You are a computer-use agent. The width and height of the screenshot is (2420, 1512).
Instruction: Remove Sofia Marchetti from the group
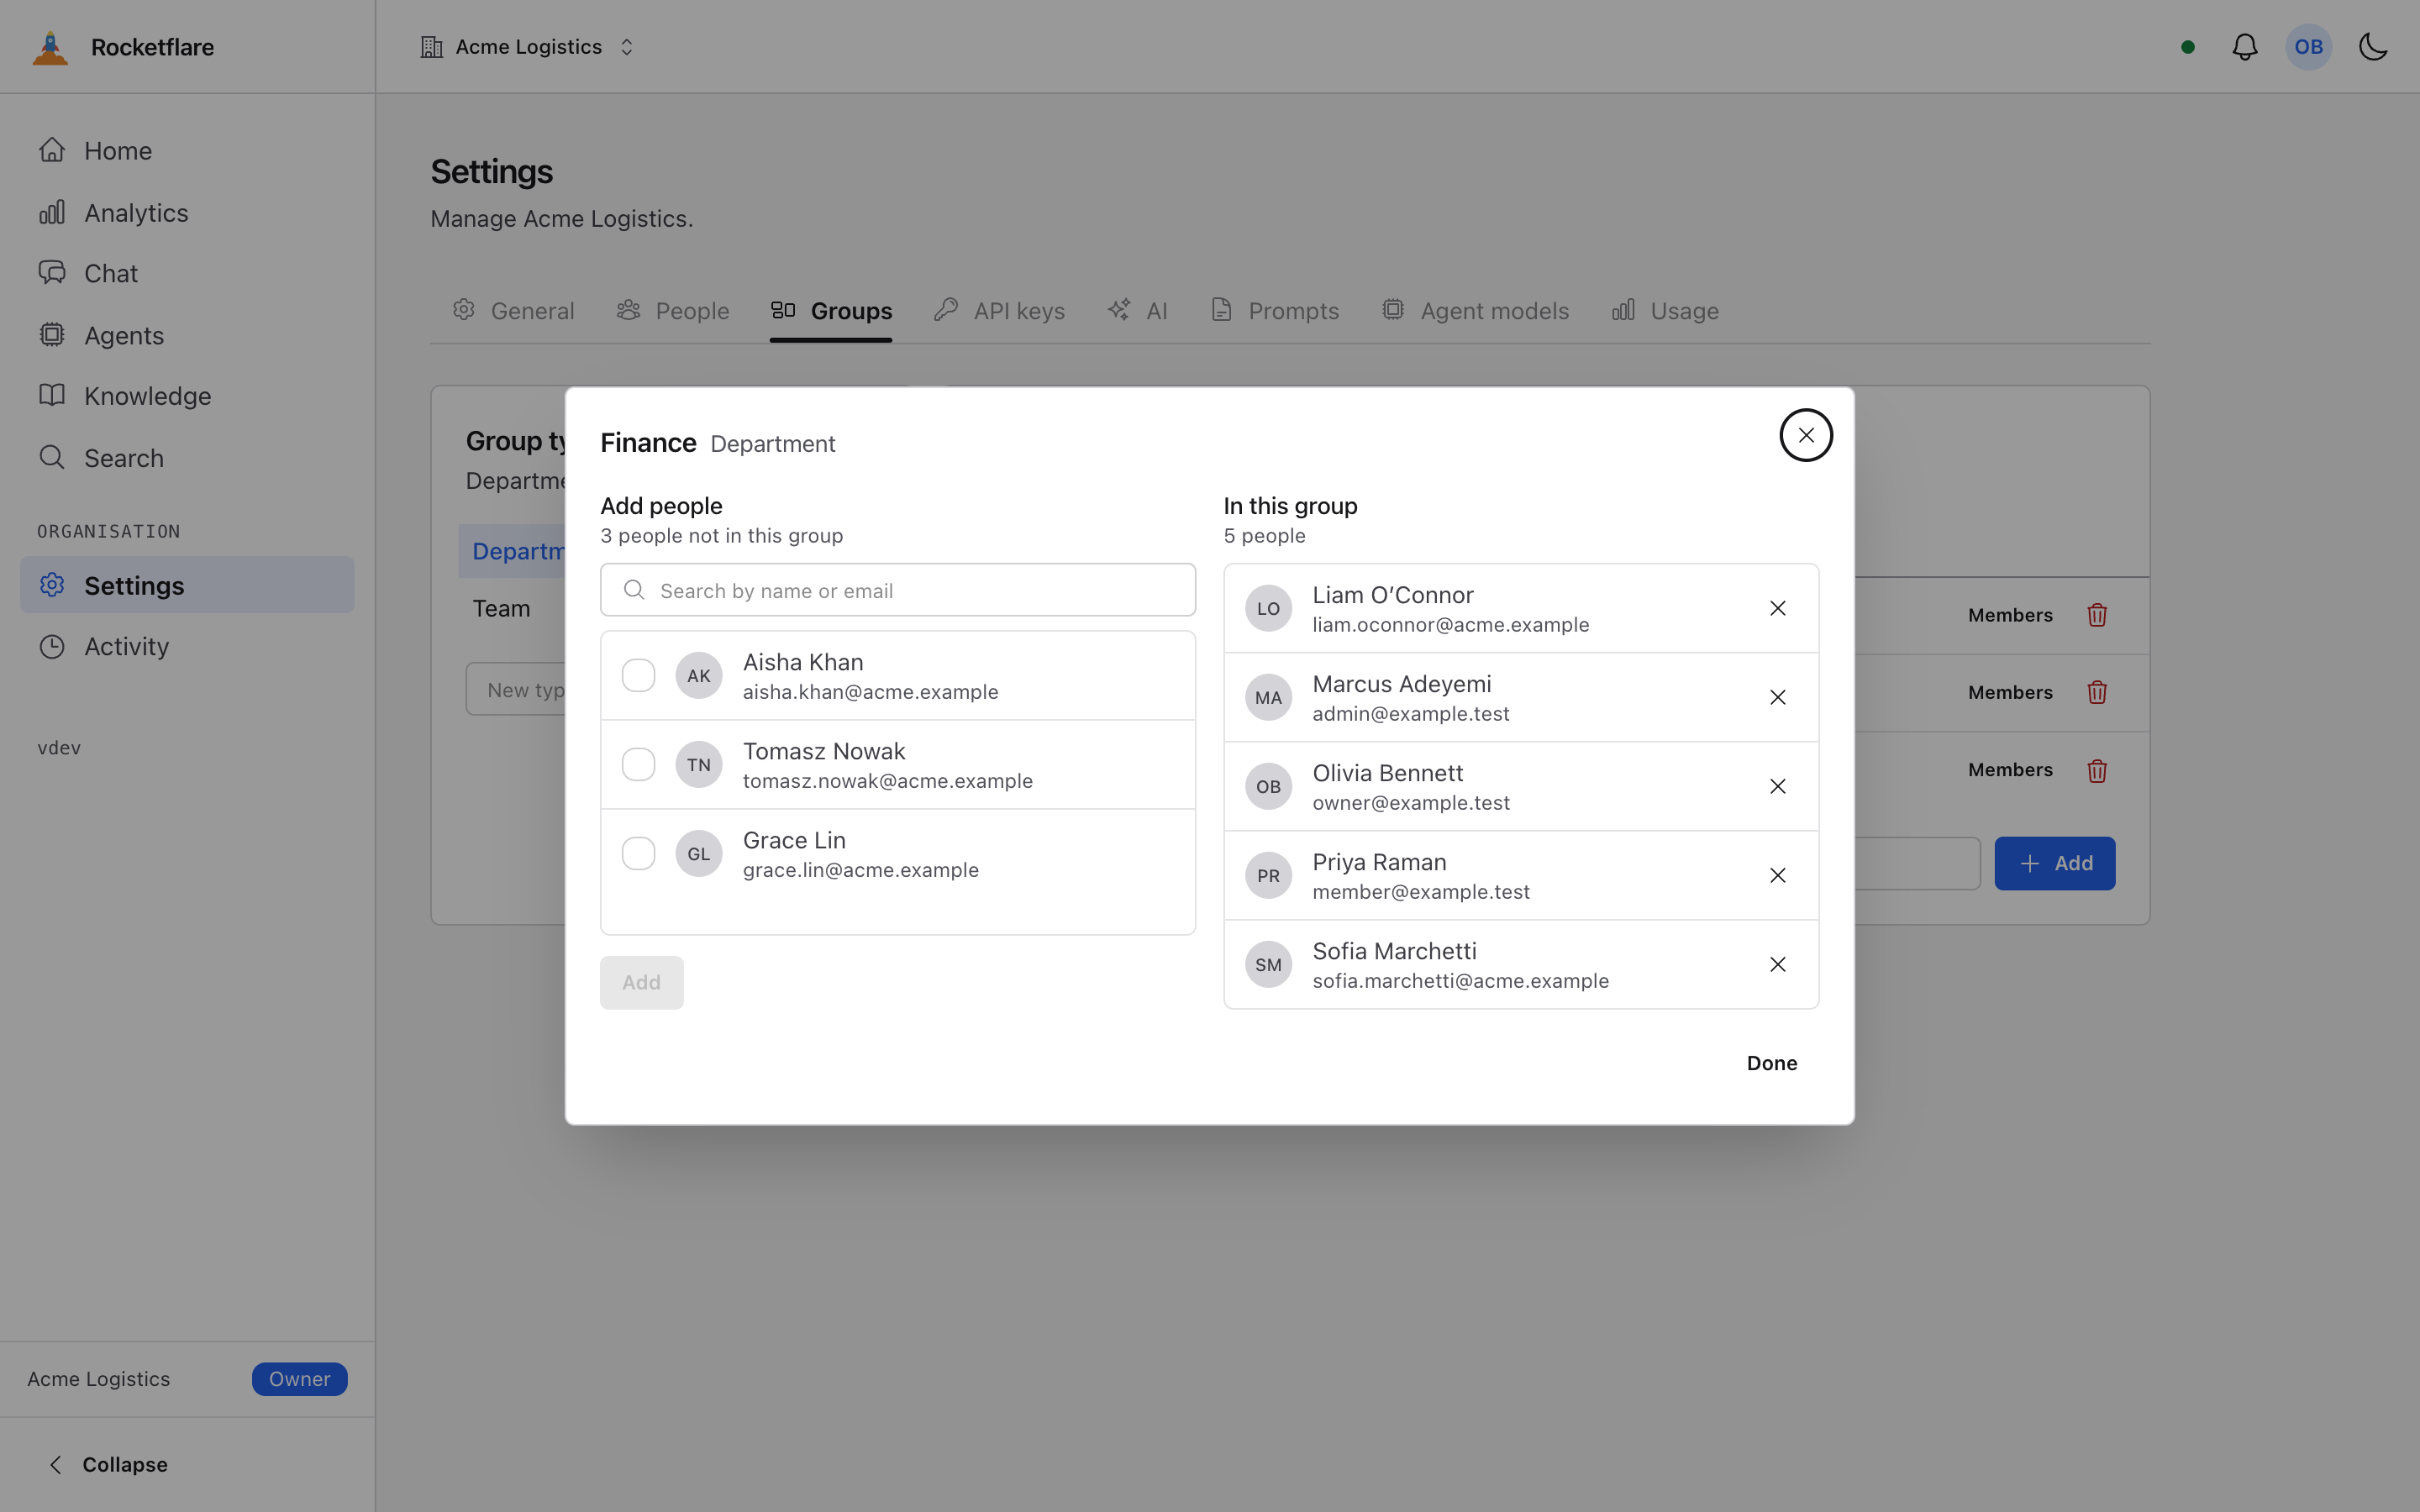[x=1778, y=964]
